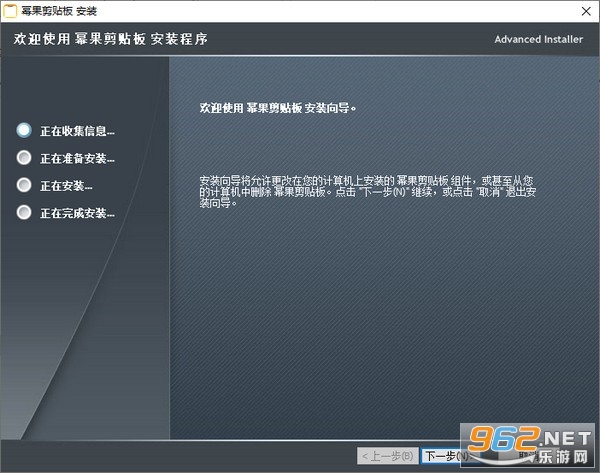The width and height of the screenshot is (600, 473).
Task: Close the 幂果剪贴板 installer window
Action: 586,11
